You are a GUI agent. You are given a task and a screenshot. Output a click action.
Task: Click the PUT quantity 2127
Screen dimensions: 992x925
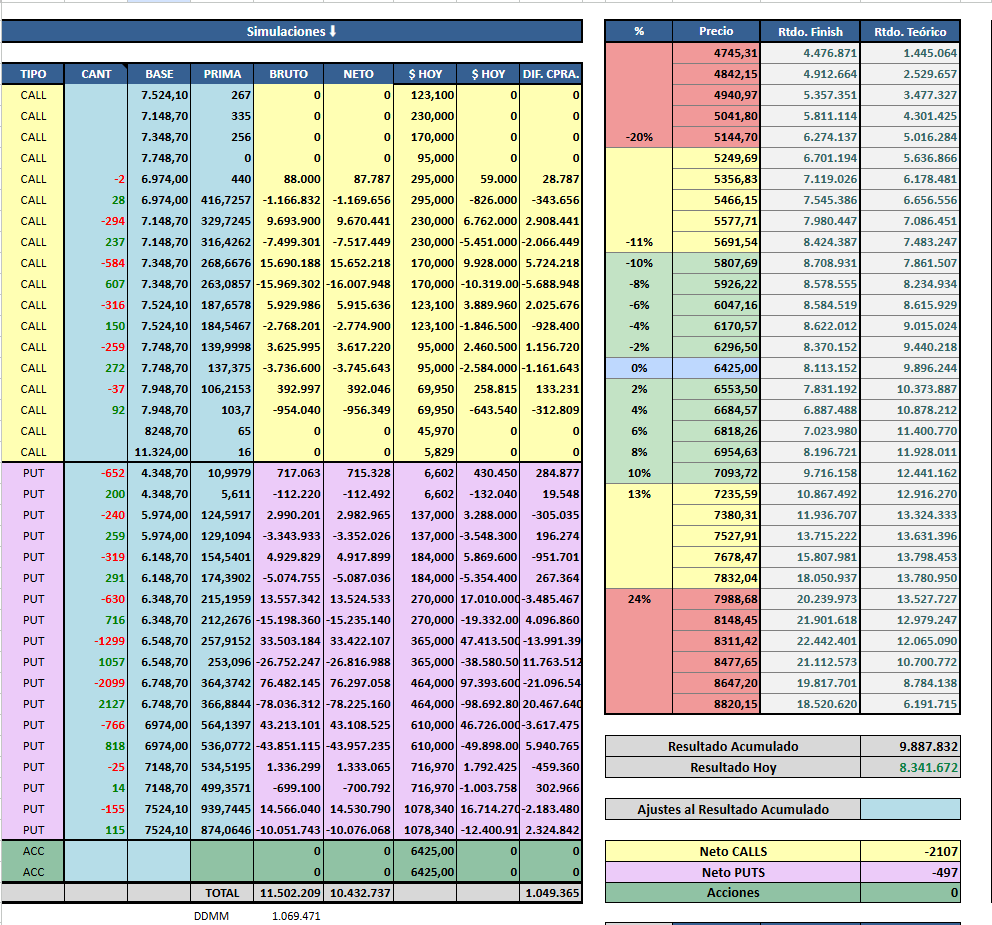(x=96, y=704)
